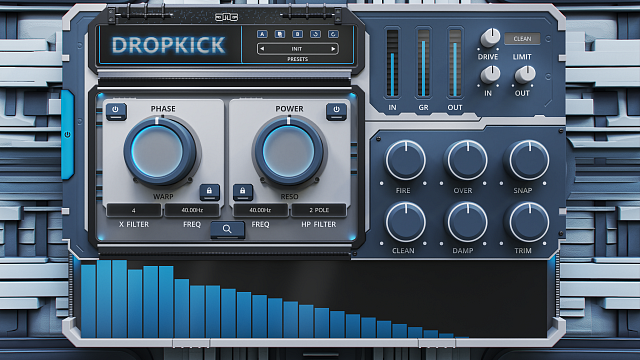Select preset slot A
The width and height of the screenshot is (640, 360).
tap(262, 34)
